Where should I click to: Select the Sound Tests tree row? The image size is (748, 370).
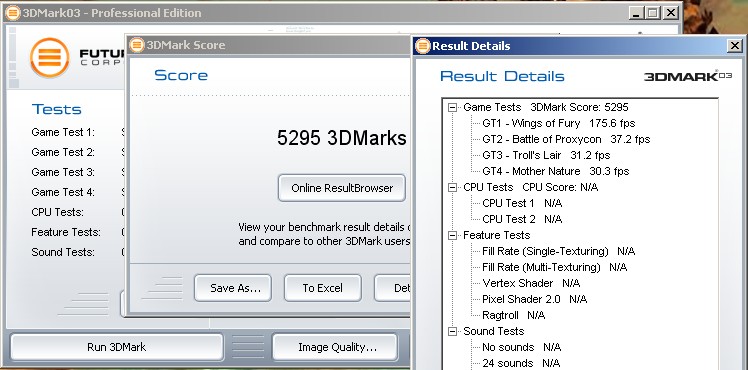click(493, 331)
